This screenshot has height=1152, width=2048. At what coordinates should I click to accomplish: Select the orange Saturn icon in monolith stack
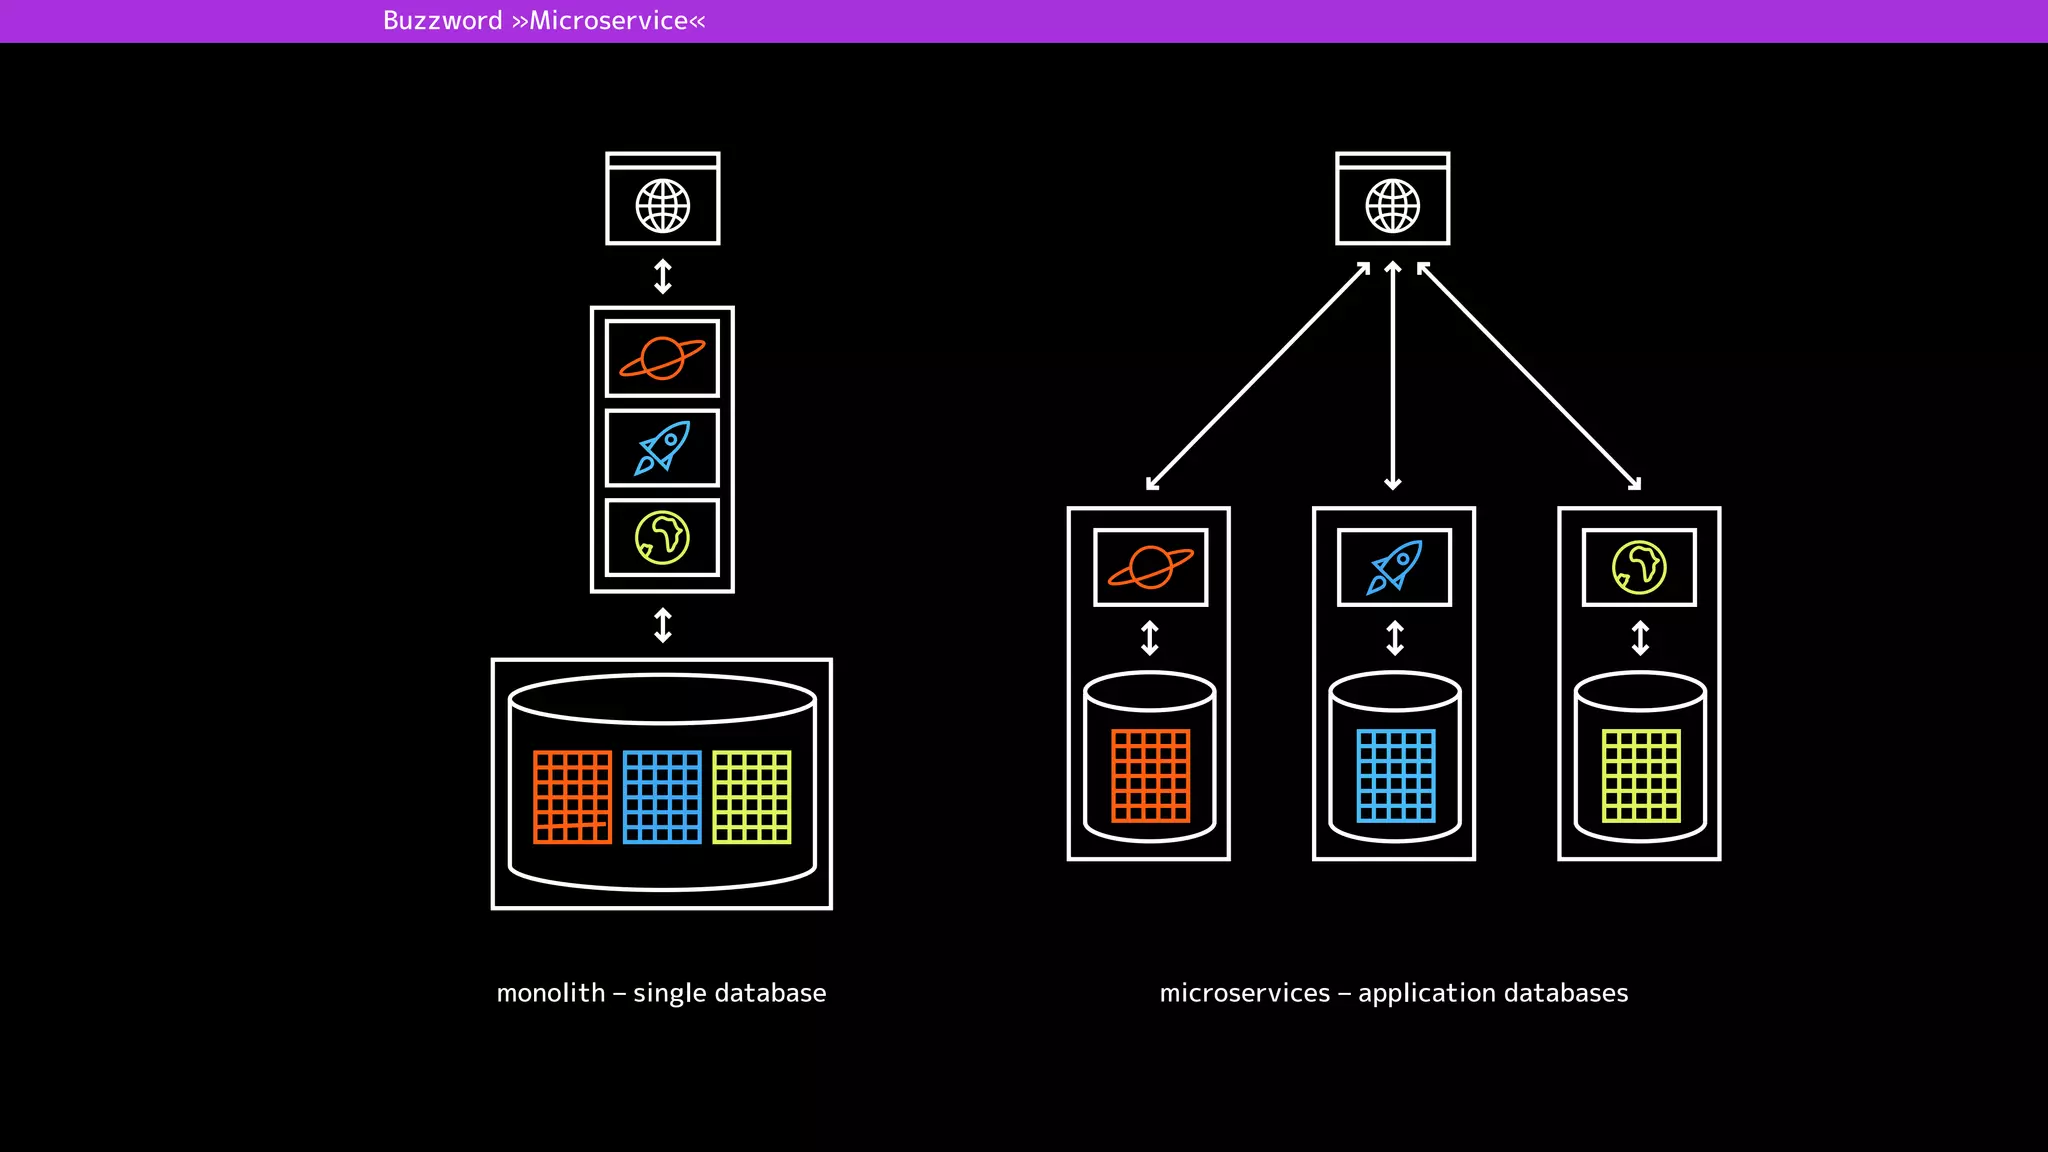coord(662,358)
